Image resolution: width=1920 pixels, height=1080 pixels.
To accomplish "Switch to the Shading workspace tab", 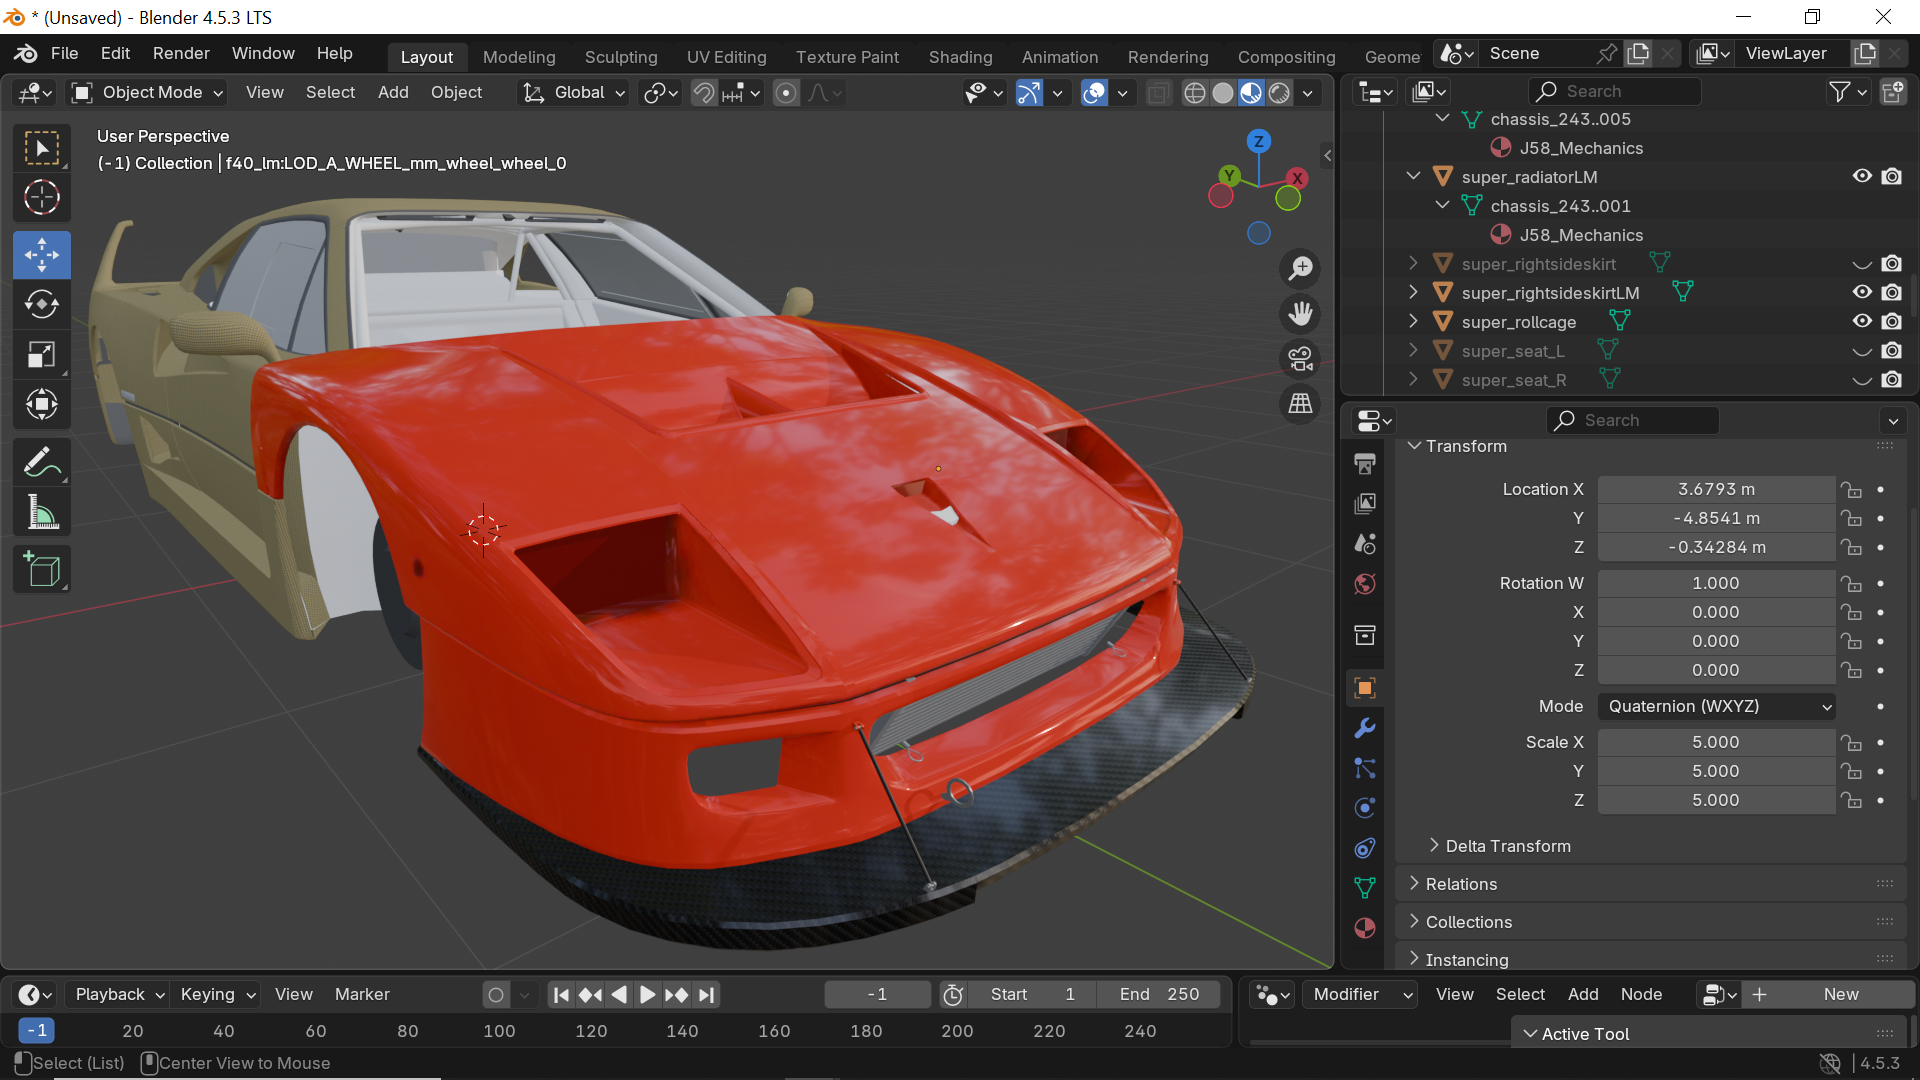I will 960,57.
